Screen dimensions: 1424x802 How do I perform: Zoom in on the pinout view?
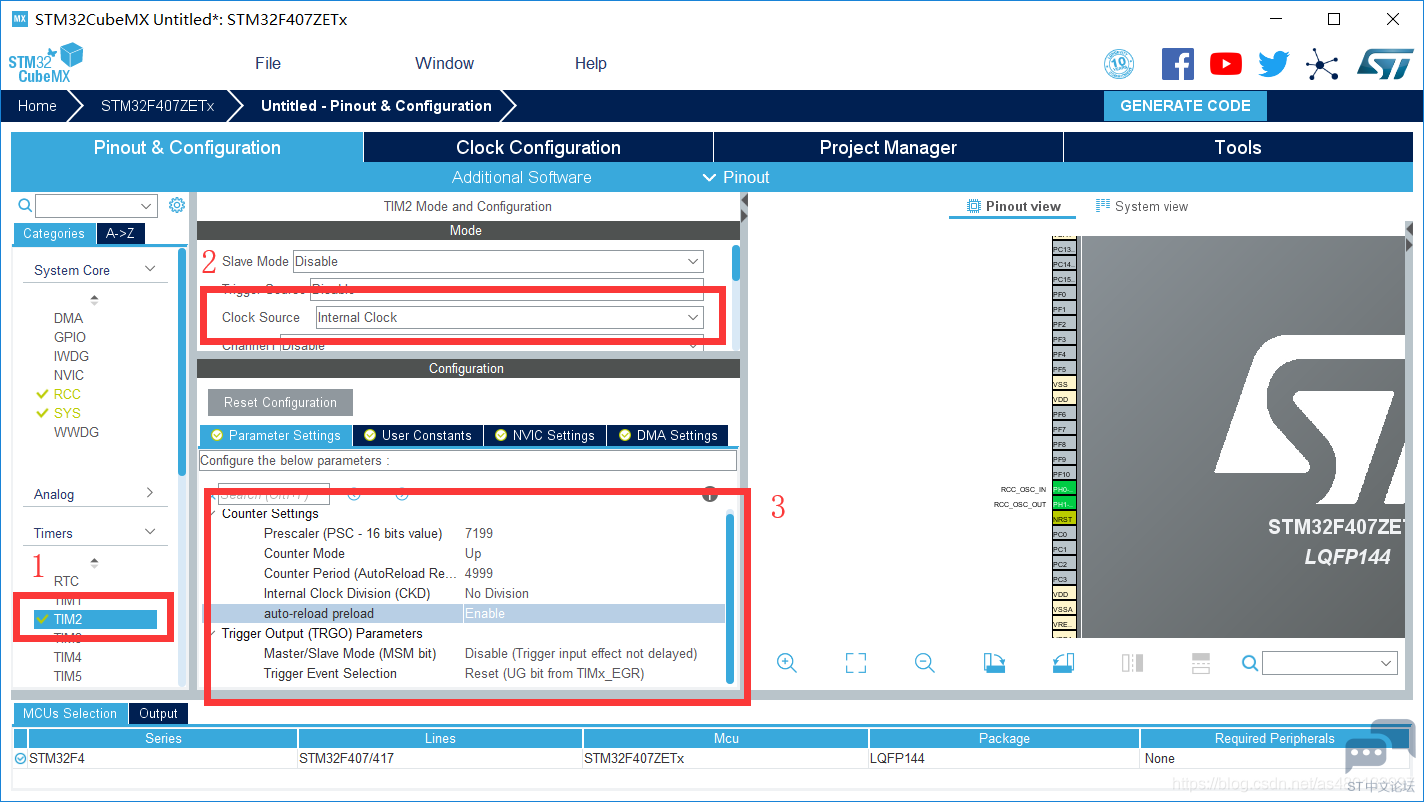pos(786,663)
